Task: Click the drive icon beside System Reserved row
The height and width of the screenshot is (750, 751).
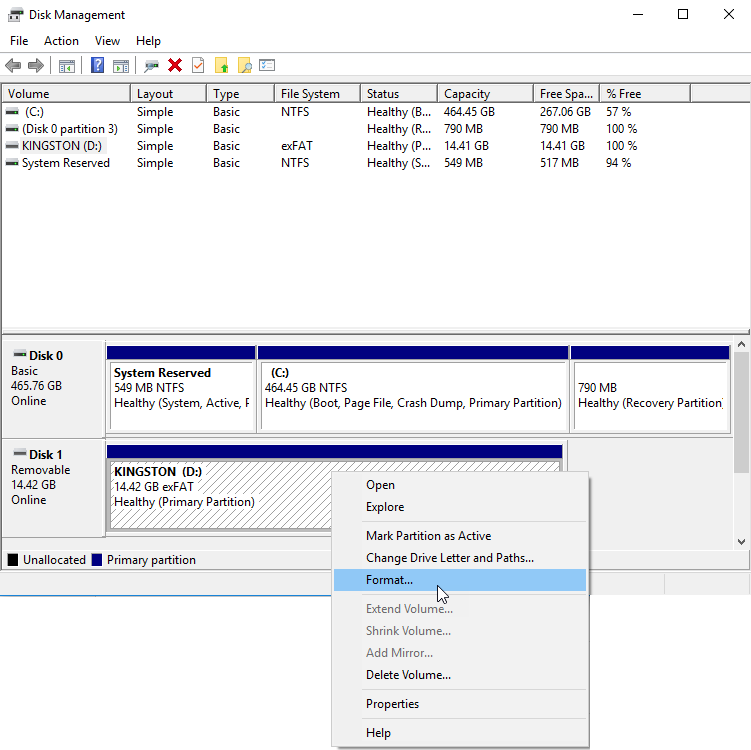Action: 12,163
